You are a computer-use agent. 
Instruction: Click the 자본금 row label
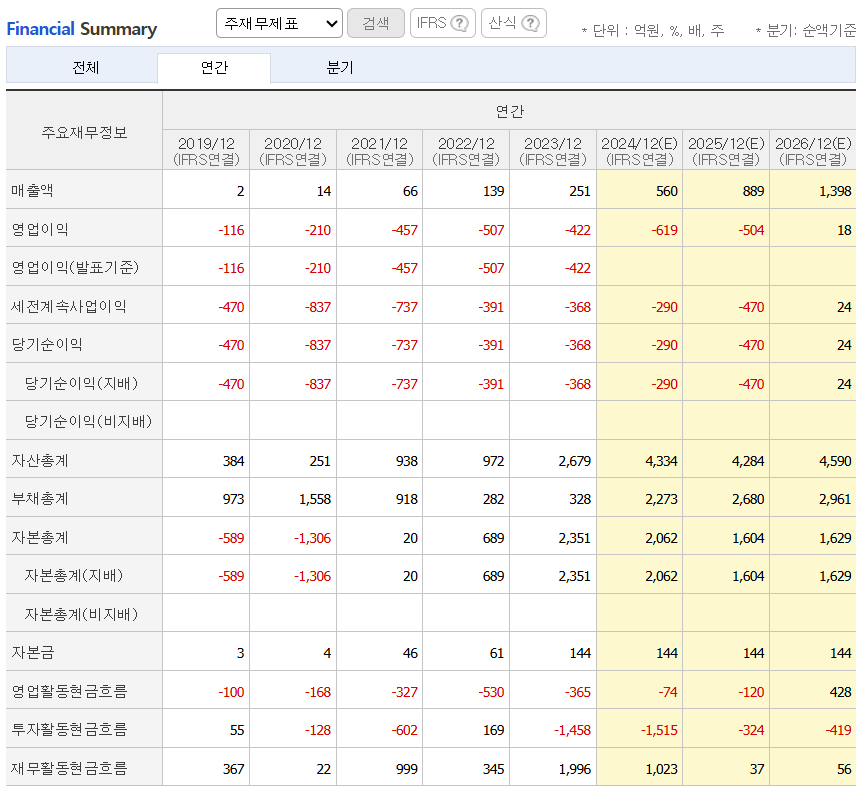click(x=33, y=653)
